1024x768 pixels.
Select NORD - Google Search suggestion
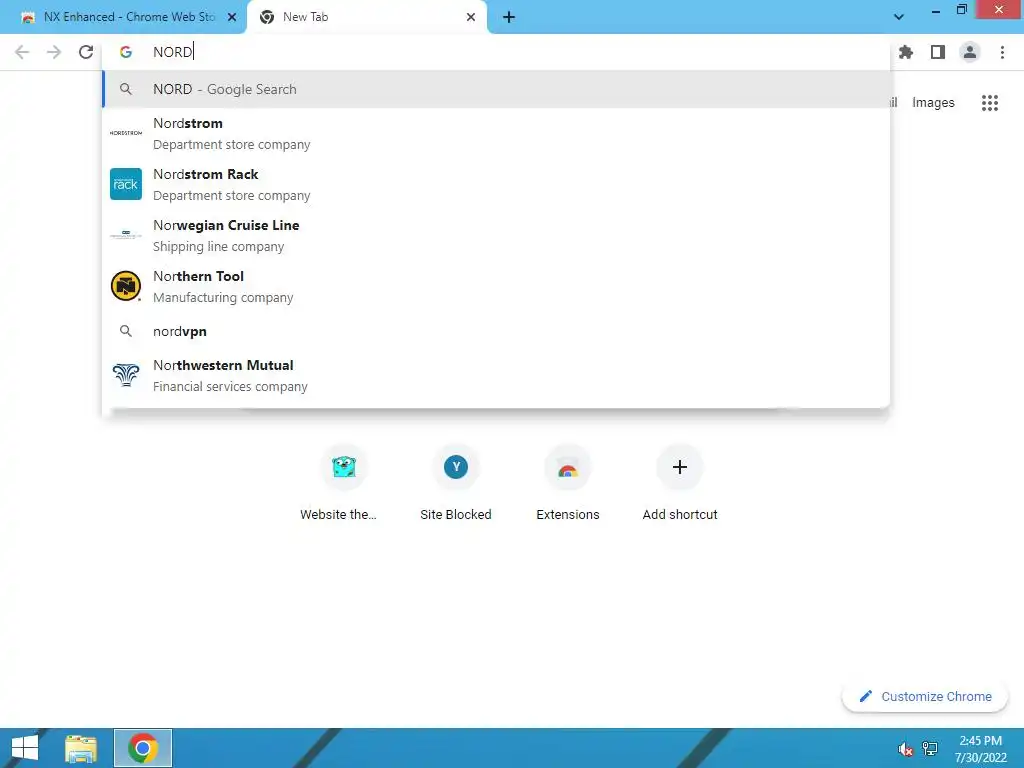point(496,89)
